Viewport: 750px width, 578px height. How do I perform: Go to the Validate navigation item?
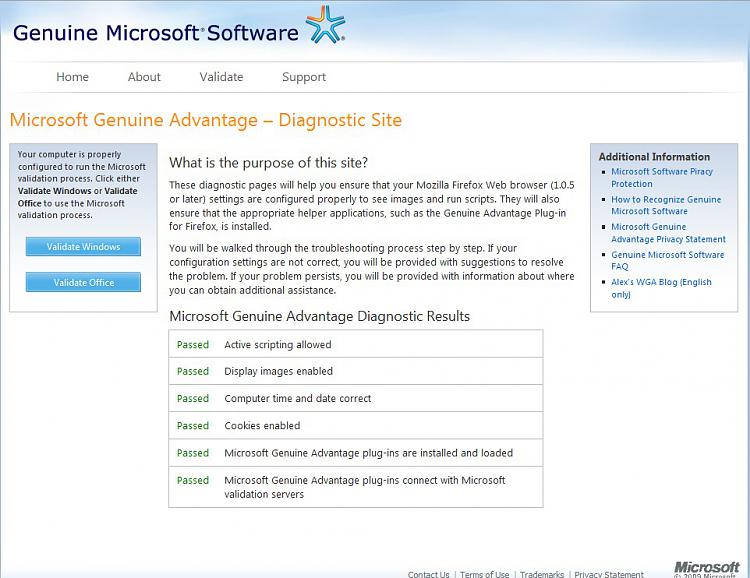point(221,77)
